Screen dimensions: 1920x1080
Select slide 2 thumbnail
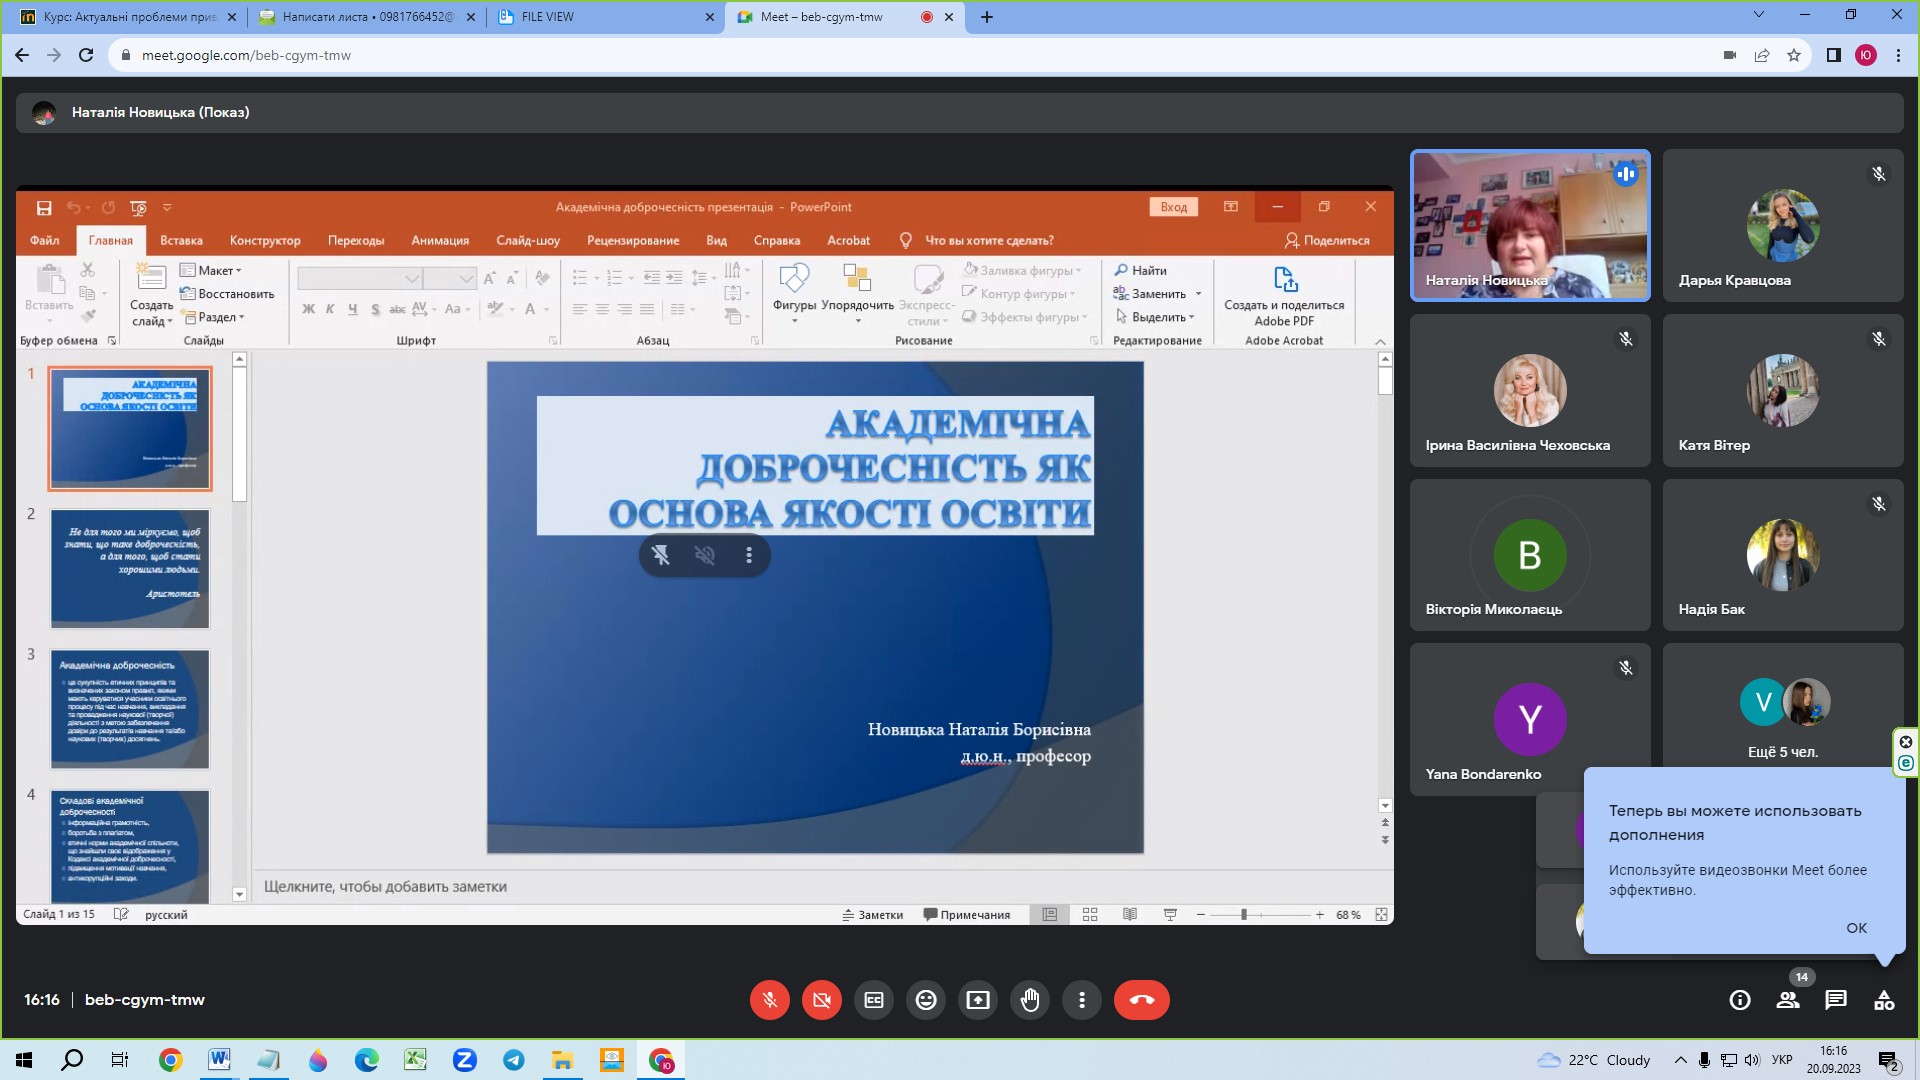130,569
